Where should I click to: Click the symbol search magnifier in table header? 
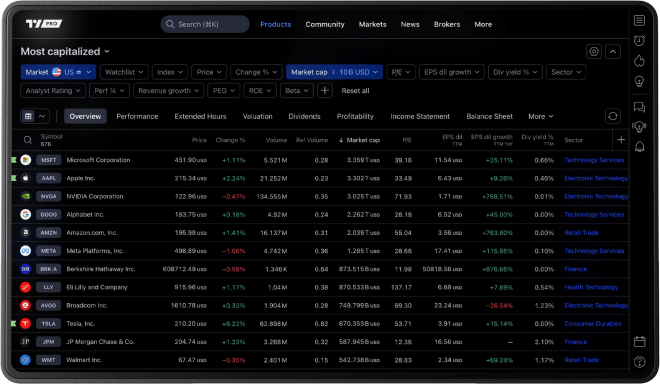click(x=27, y=140)
